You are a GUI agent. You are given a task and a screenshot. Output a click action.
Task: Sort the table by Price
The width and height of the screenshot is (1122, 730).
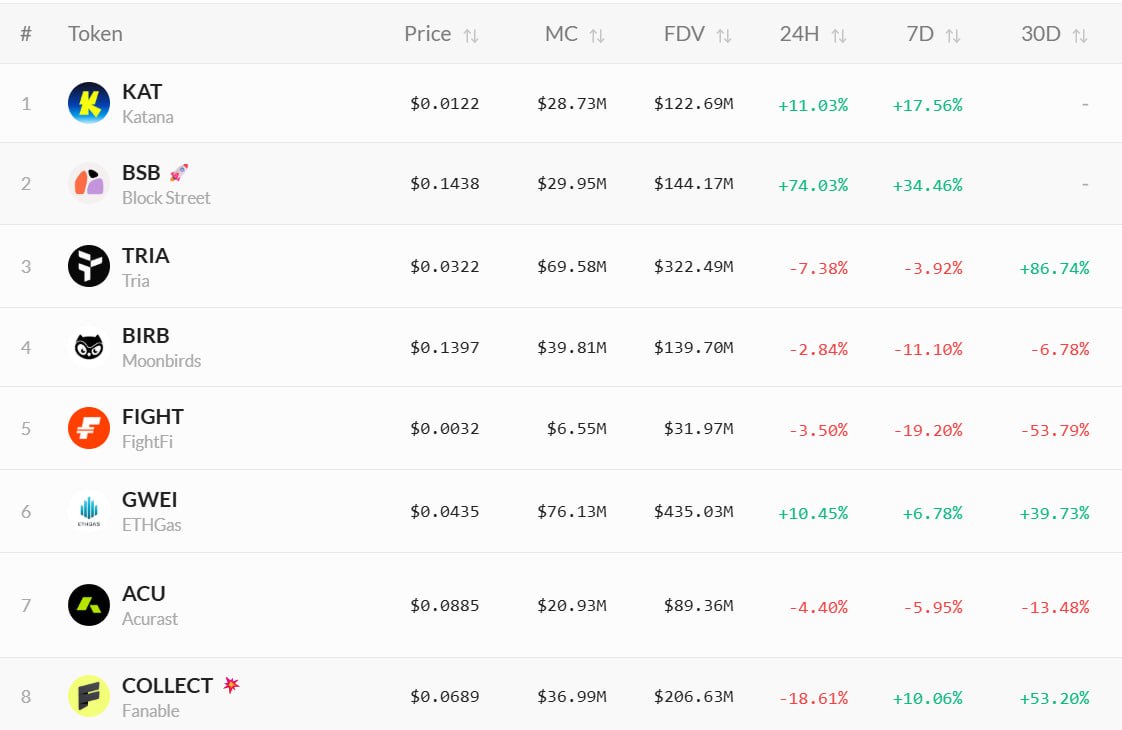tap(471, 35)
